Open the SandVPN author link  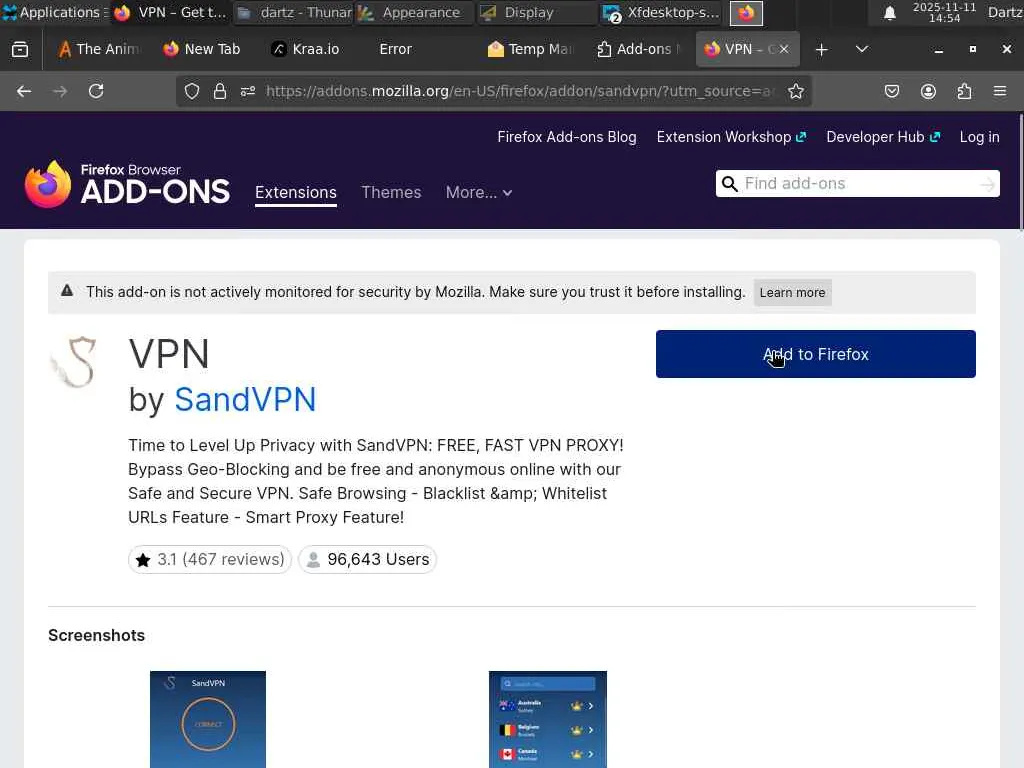[x=245, y=399]
